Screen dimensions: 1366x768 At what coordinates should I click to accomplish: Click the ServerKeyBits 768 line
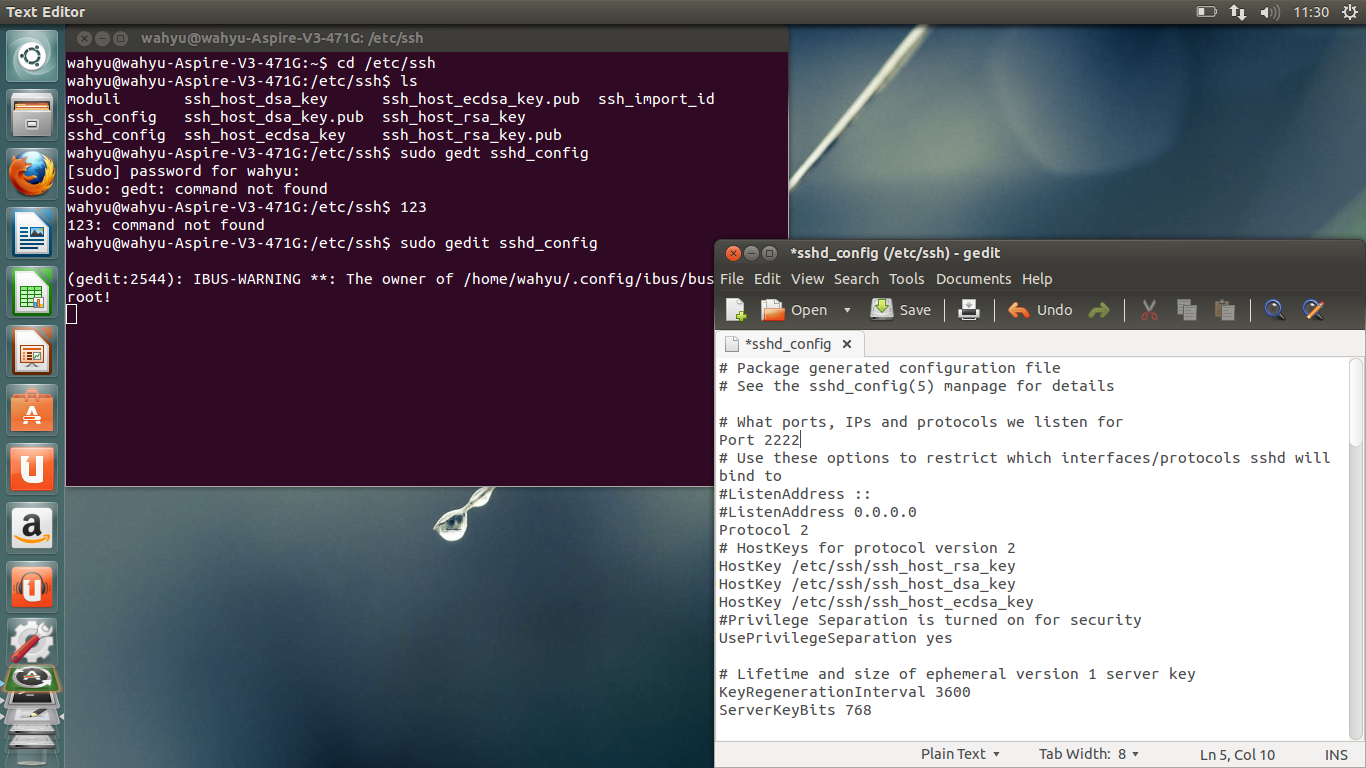[795, 710]
